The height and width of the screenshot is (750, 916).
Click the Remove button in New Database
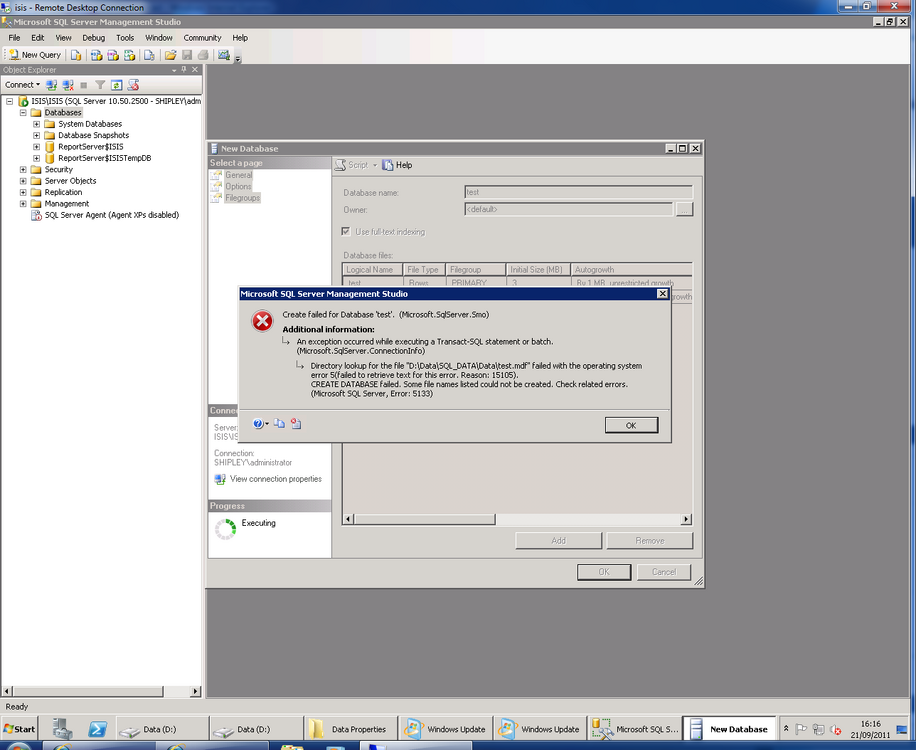[650, 541]
